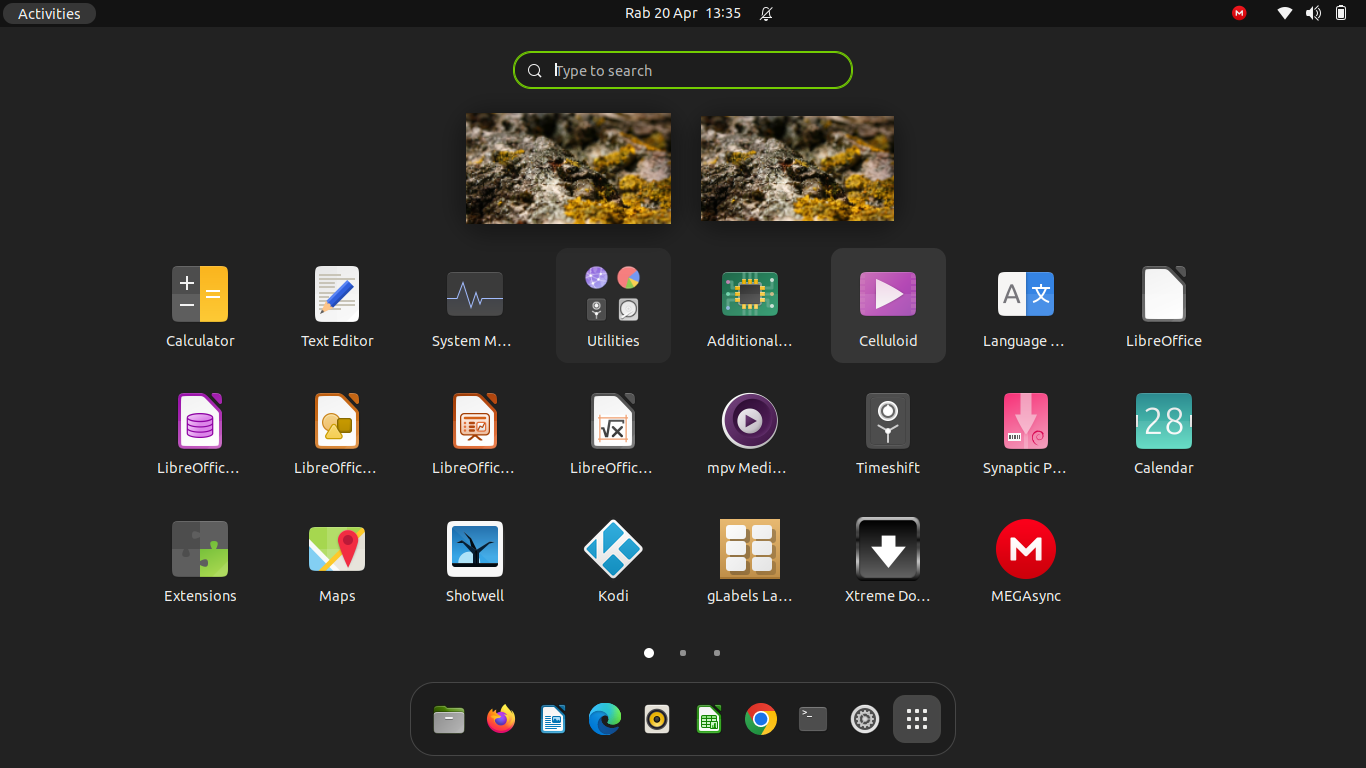The image size is (1366, 768).
Task: Launch gLabels Label Designer
Action: point(750,560)
